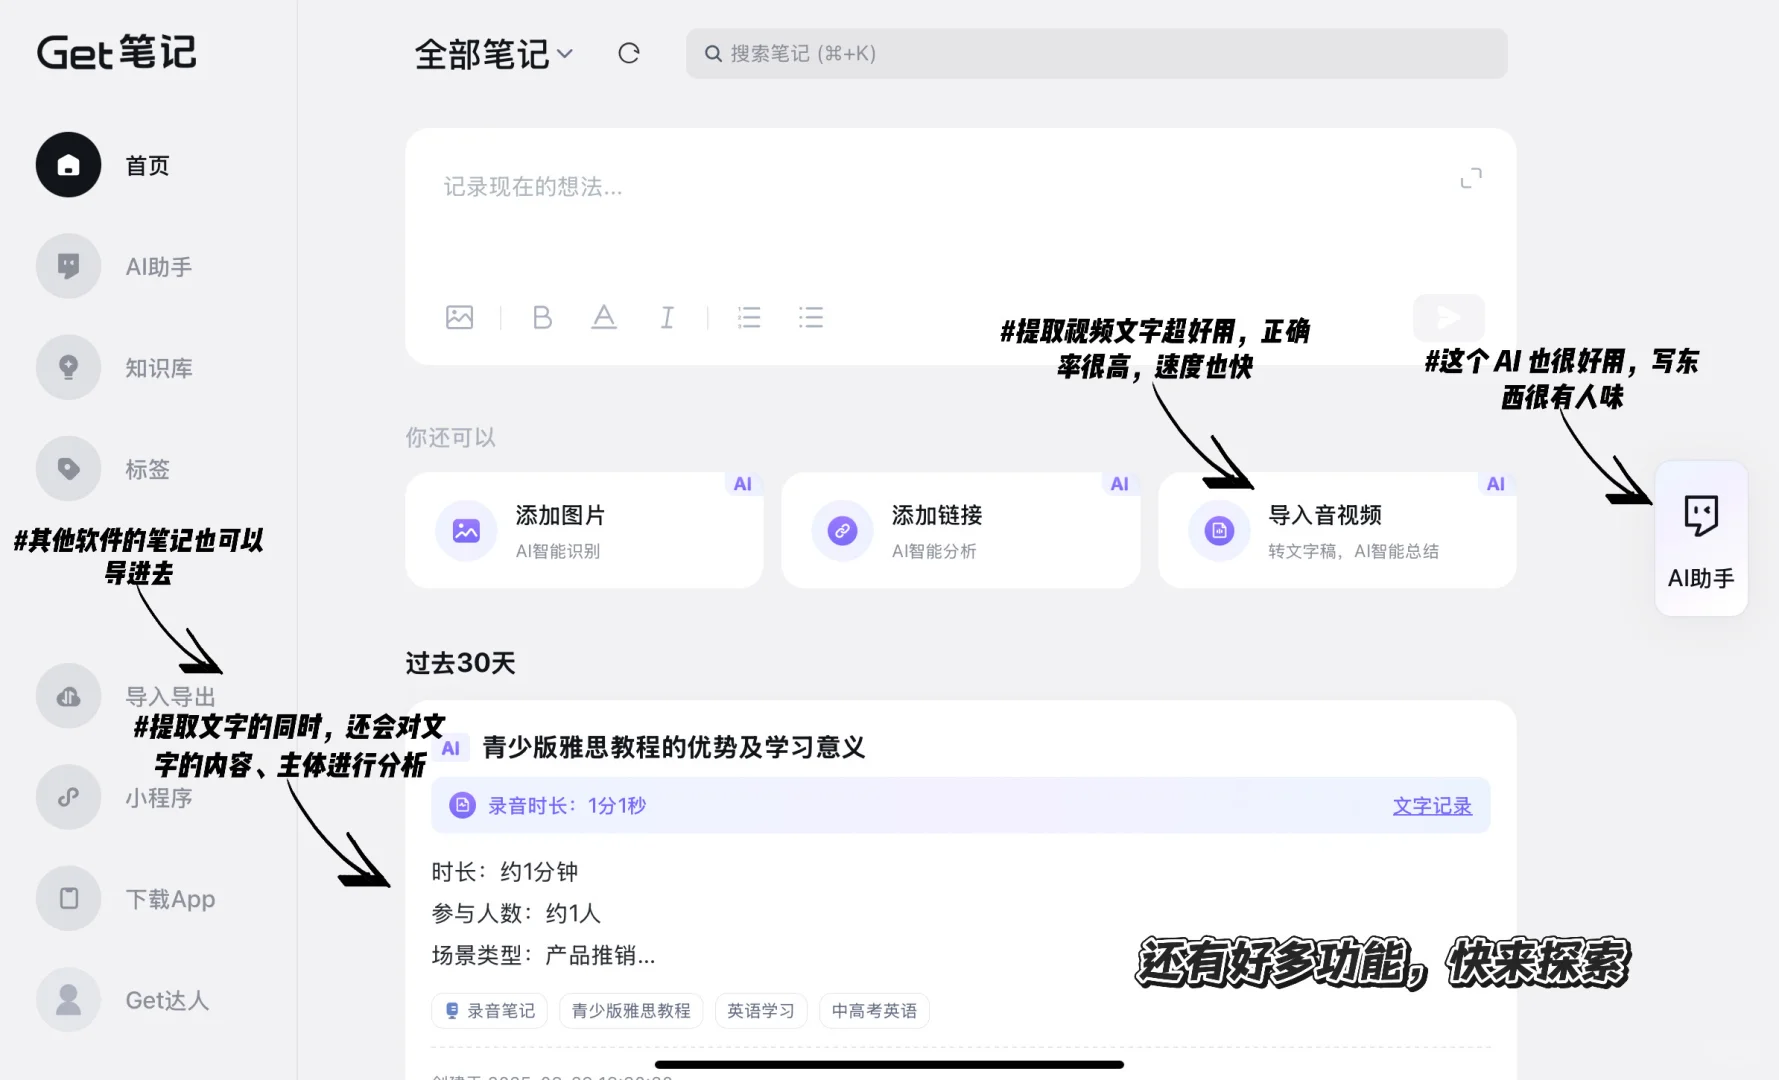Screen dimensions: 1779x1080
Task: Click the bullet list icon in editor
Action: (811, 318)
